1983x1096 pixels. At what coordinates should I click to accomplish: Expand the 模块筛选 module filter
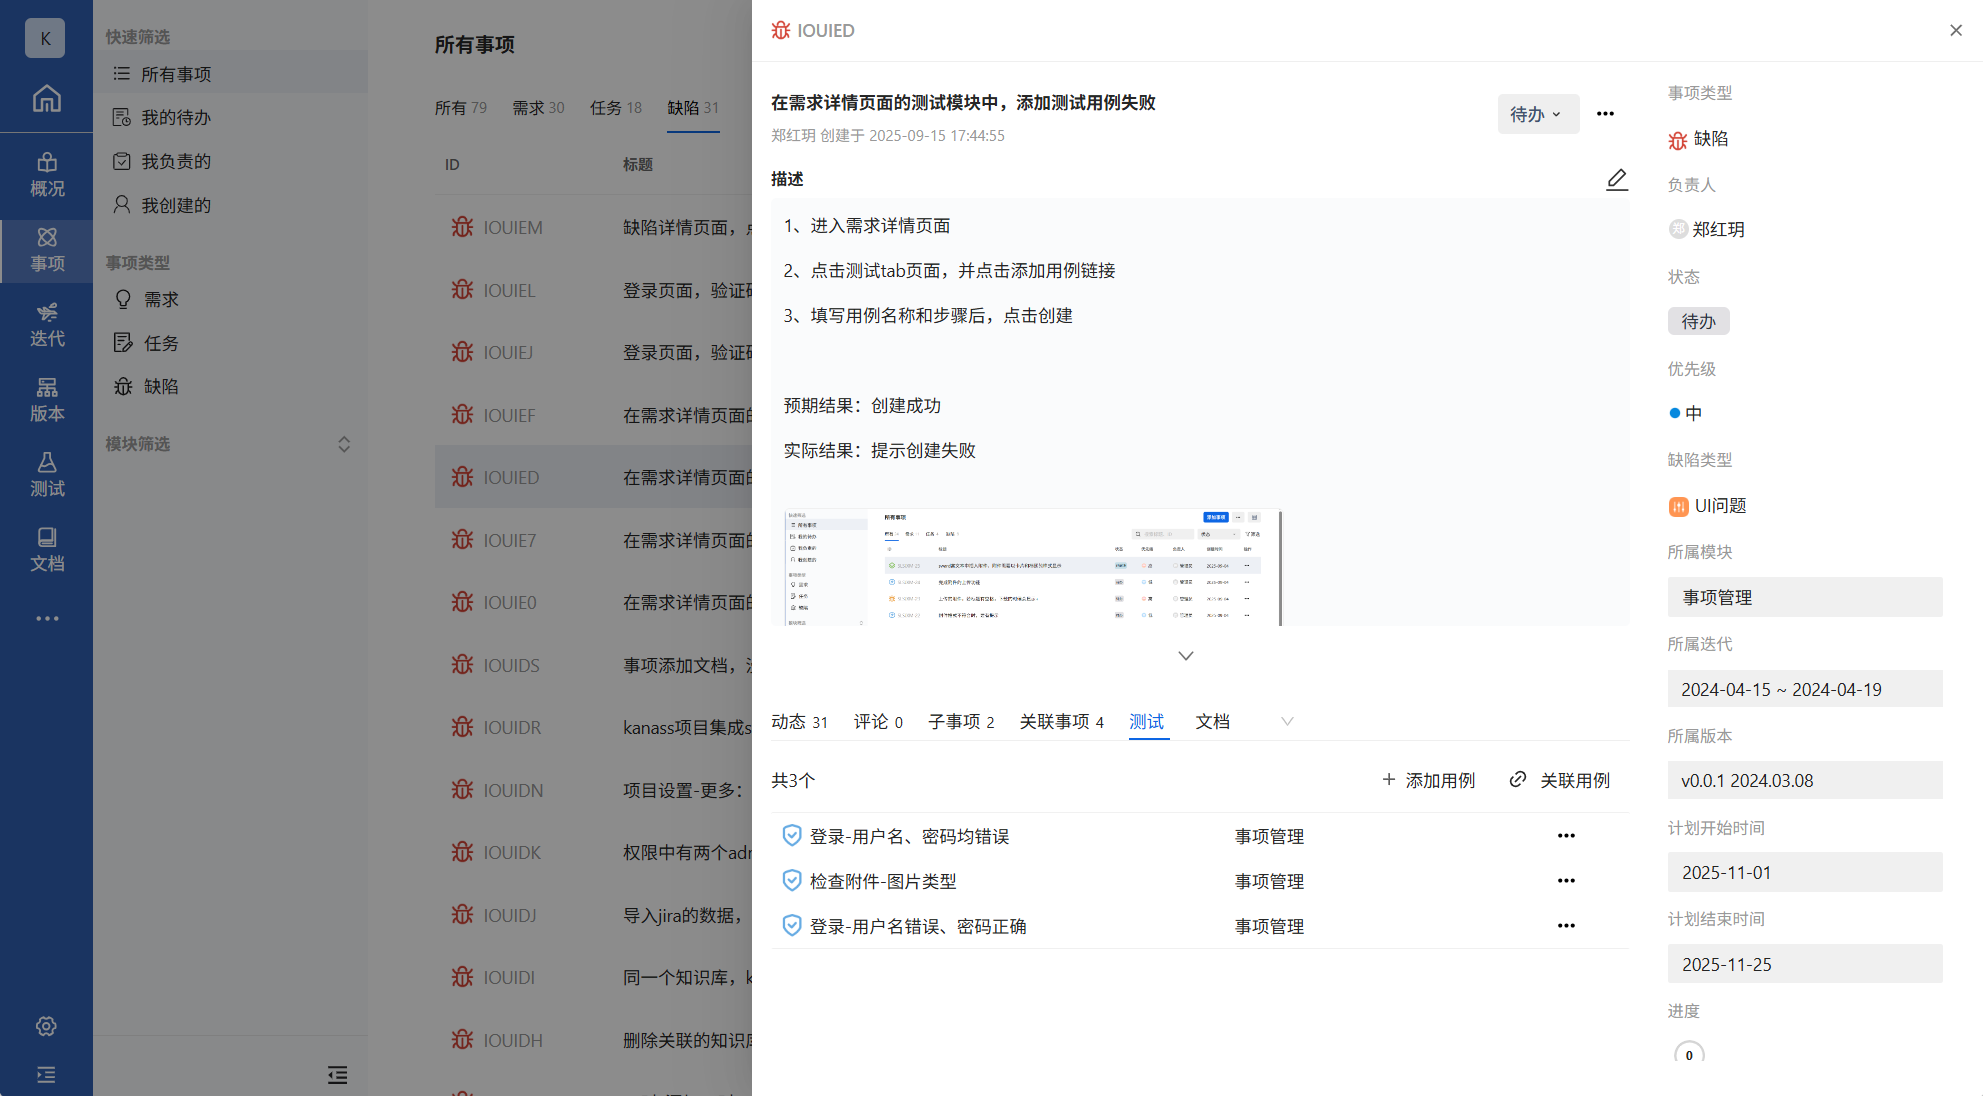(343, 444)
